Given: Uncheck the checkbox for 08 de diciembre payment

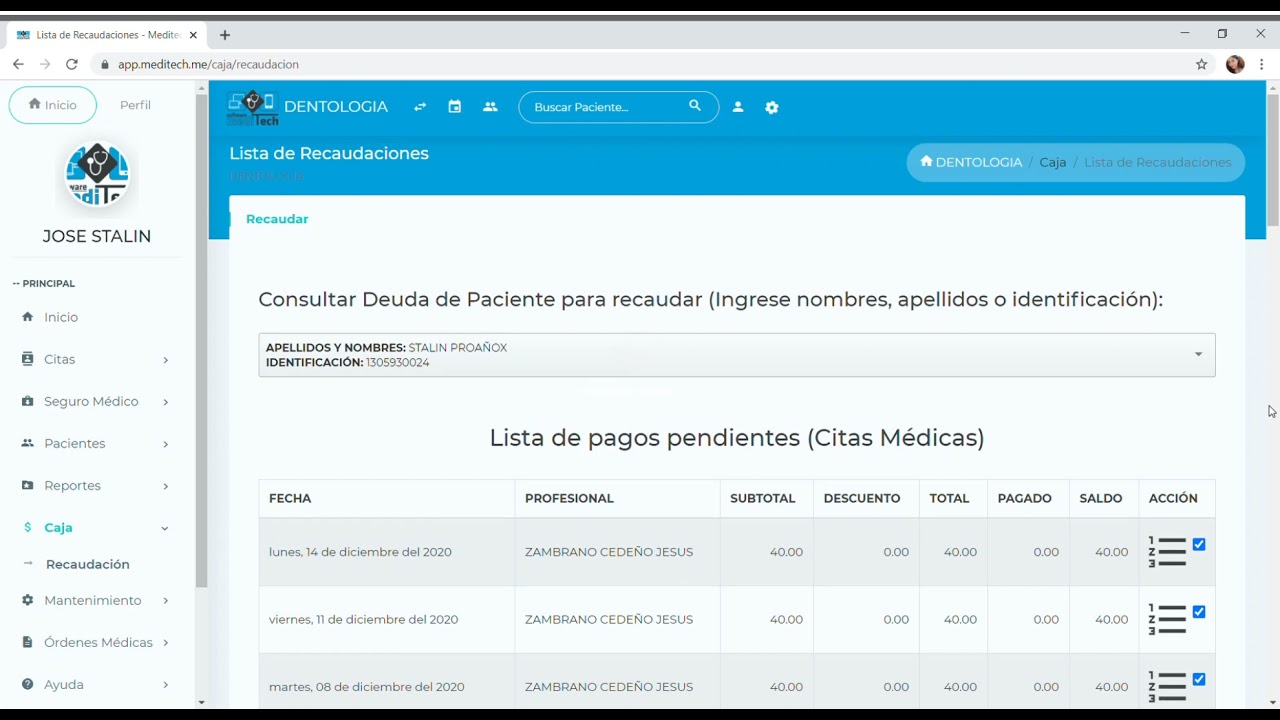Looking at the screenshot, I should coord(1199,679).
